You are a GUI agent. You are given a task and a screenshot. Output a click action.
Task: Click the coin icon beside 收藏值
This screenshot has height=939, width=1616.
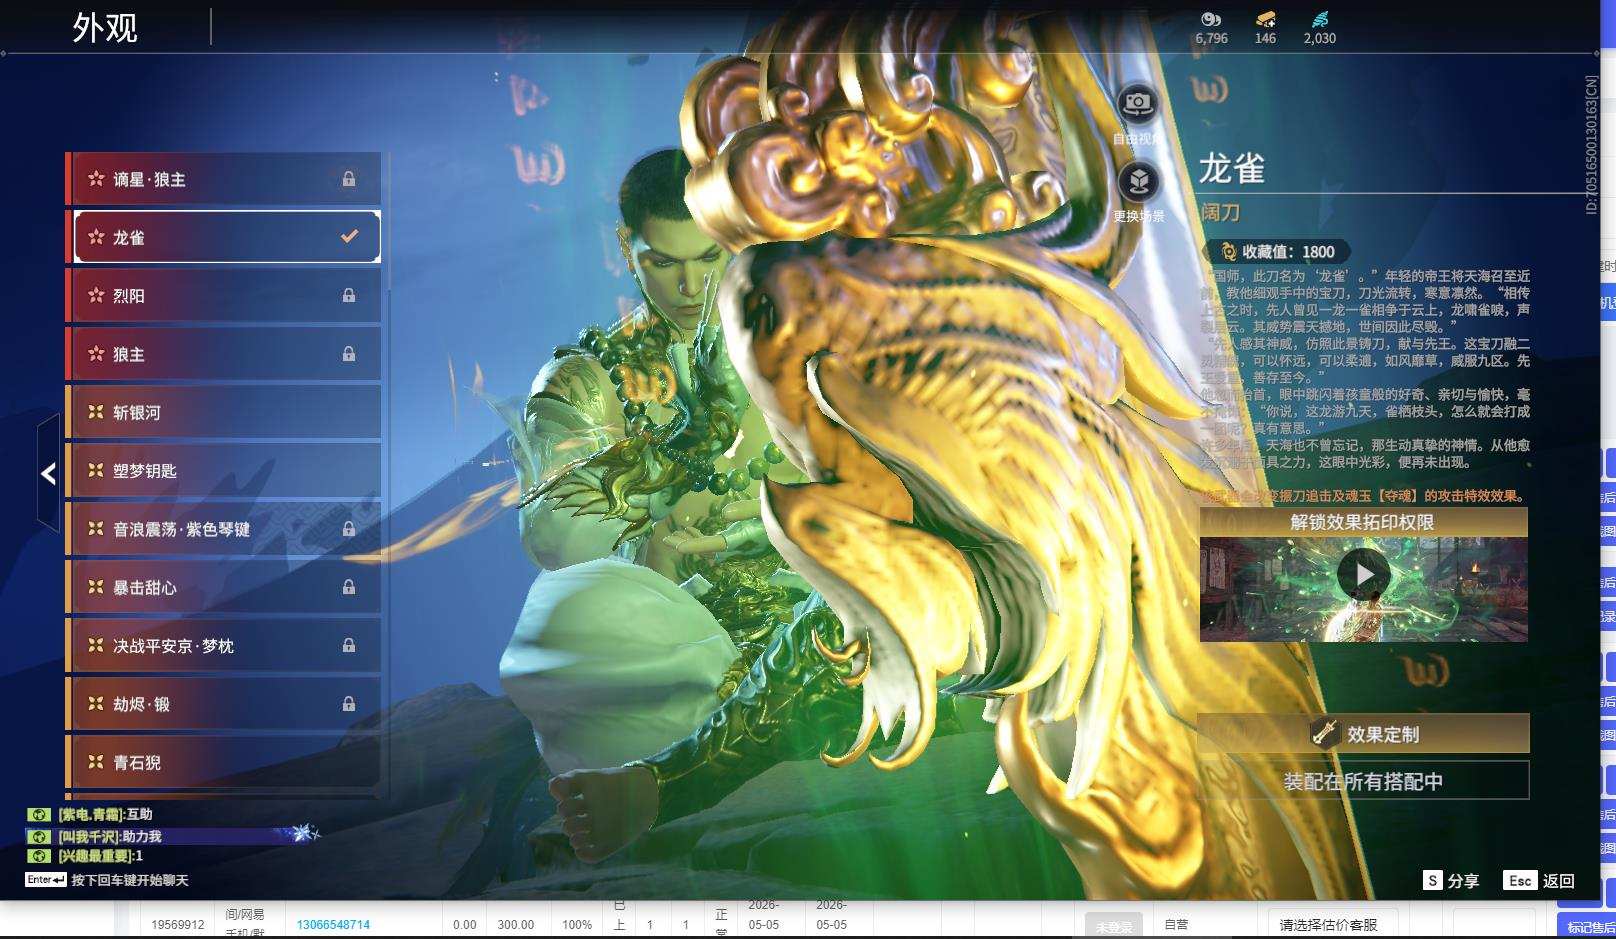coord(1228,252)
